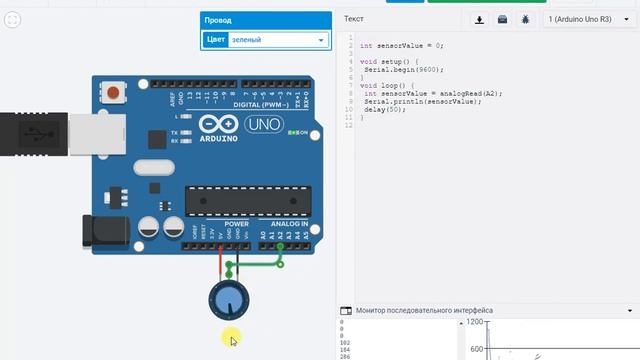This screenshot has width=640, height=360.
Task: Click the zoom-to-fit icon on the canvas
Action: click(x=12, y=20)
